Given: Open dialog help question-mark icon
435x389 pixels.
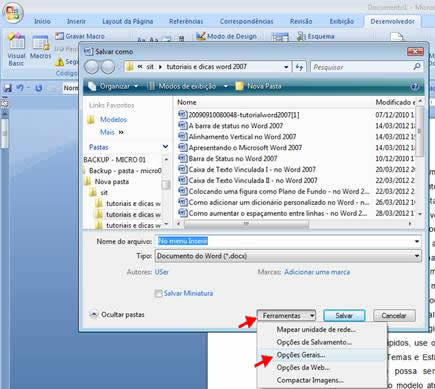Looking at the screenshot, I should pos(414,87).
